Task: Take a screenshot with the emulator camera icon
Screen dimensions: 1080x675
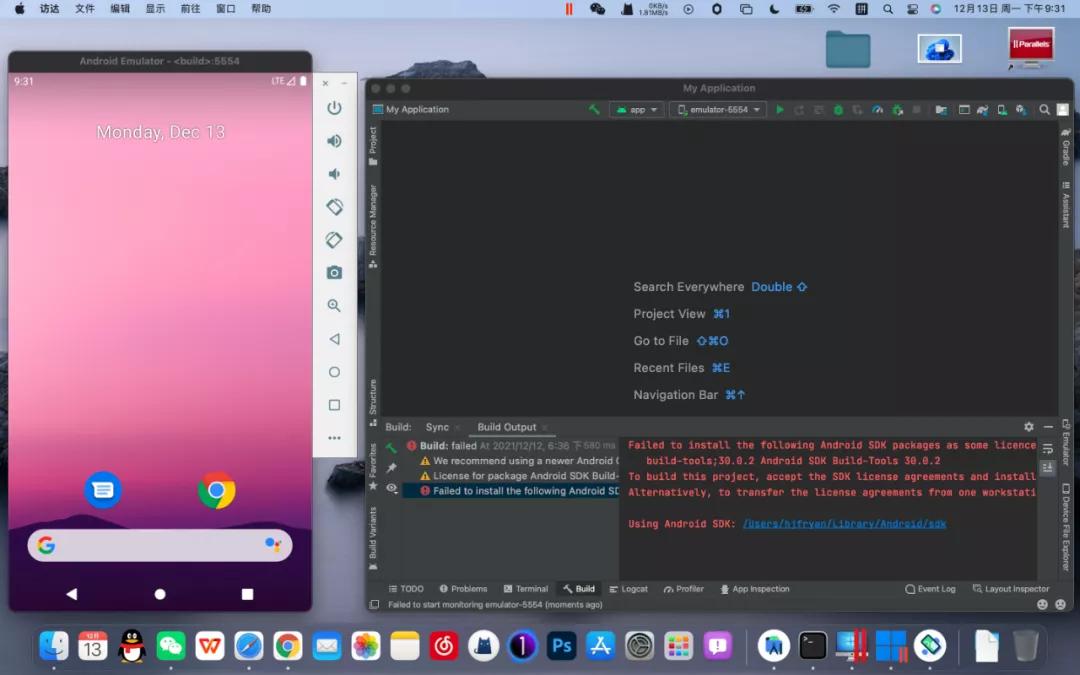Action: point(334,272)
